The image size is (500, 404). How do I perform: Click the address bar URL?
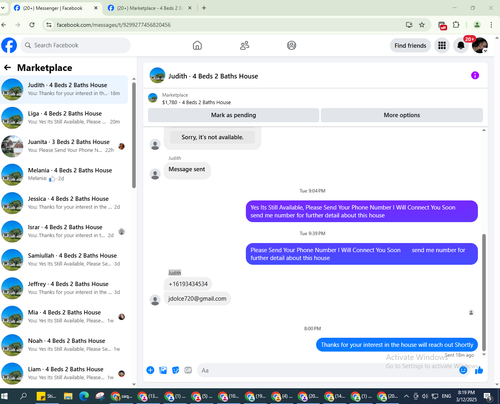click(114, 25)
